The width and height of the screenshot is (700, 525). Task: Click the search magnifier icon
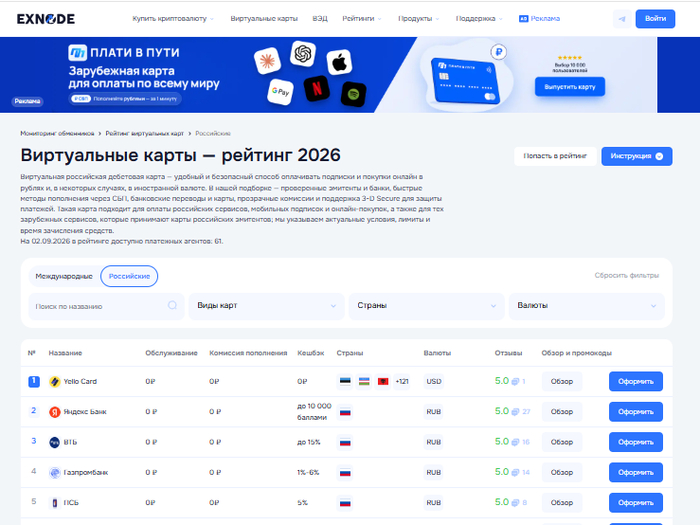172,305
